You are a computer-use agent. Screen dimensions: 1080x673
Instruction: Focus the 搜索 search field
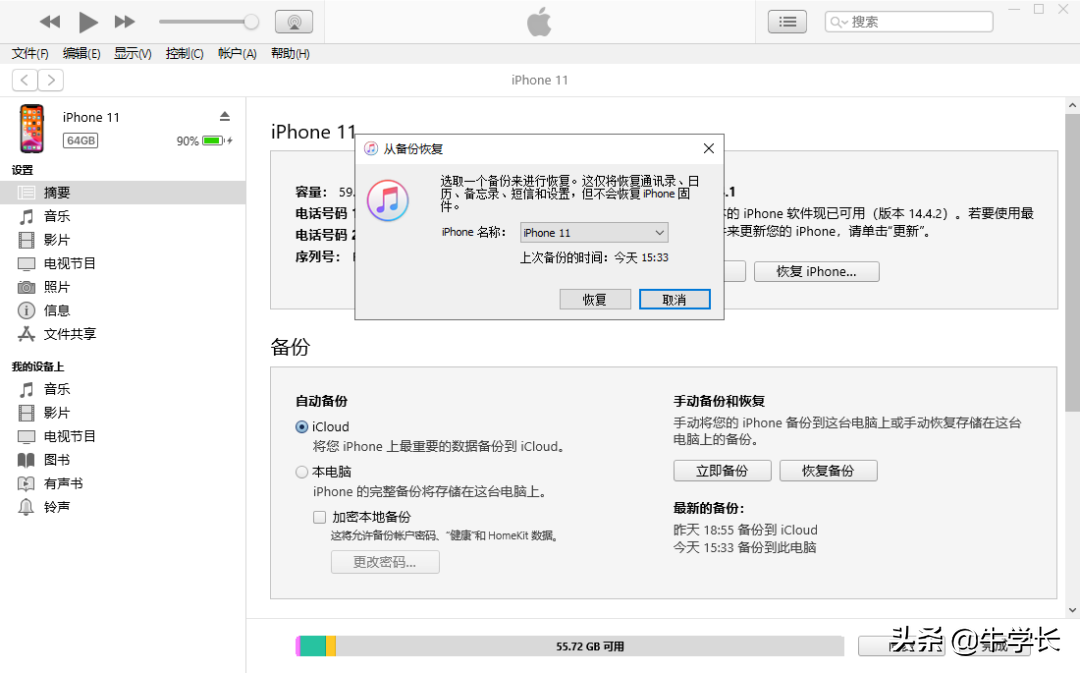(x=909, y=22)
